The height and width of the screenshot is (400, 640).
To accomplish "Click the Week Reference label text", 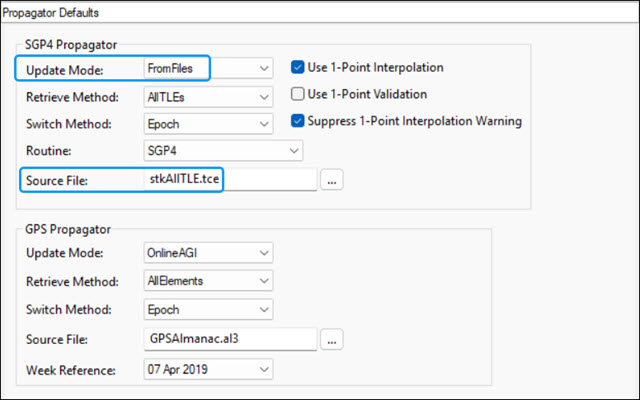I will pos(68,370).
